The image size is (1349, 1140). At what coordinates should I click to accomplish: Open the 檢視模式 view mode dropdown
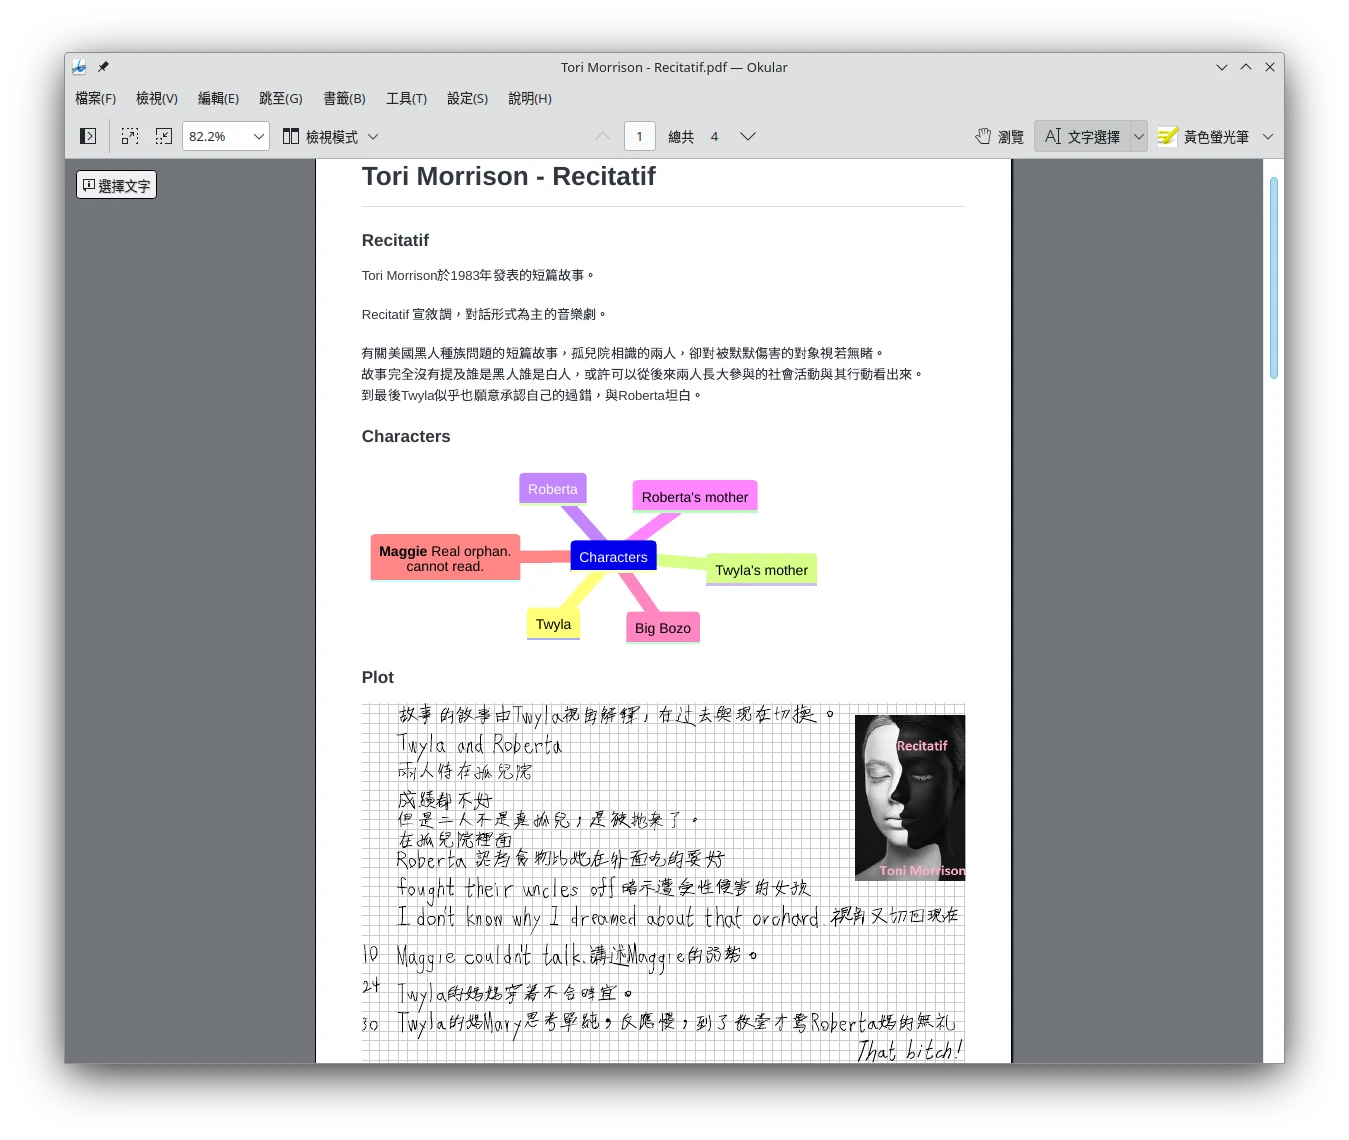(x=330, y=136)
